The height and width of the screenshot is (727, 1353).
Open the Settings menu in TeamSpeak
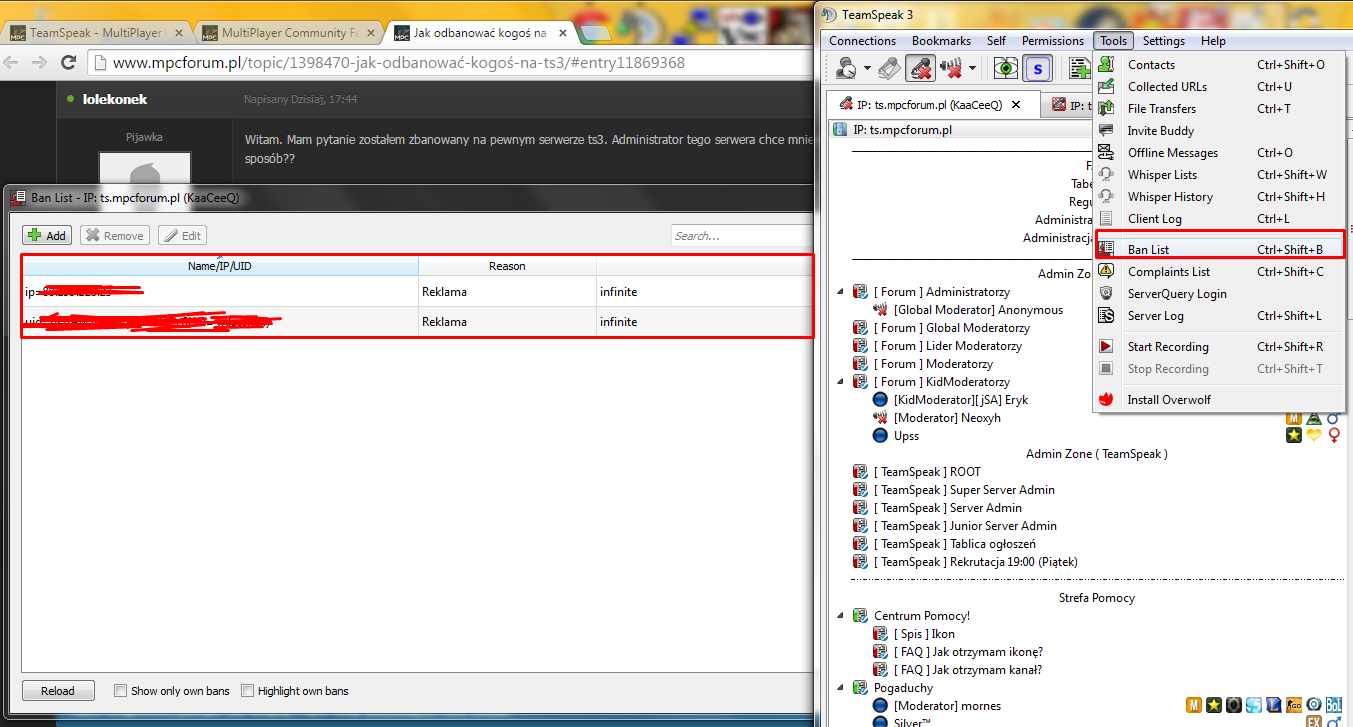coord(1163,41)
